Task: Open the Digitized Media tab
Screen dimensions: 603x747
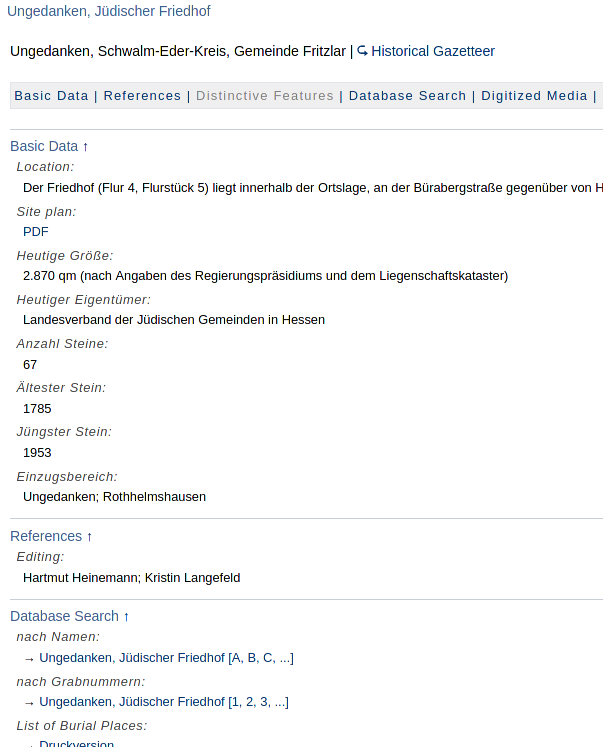Action: coord(534,96)
